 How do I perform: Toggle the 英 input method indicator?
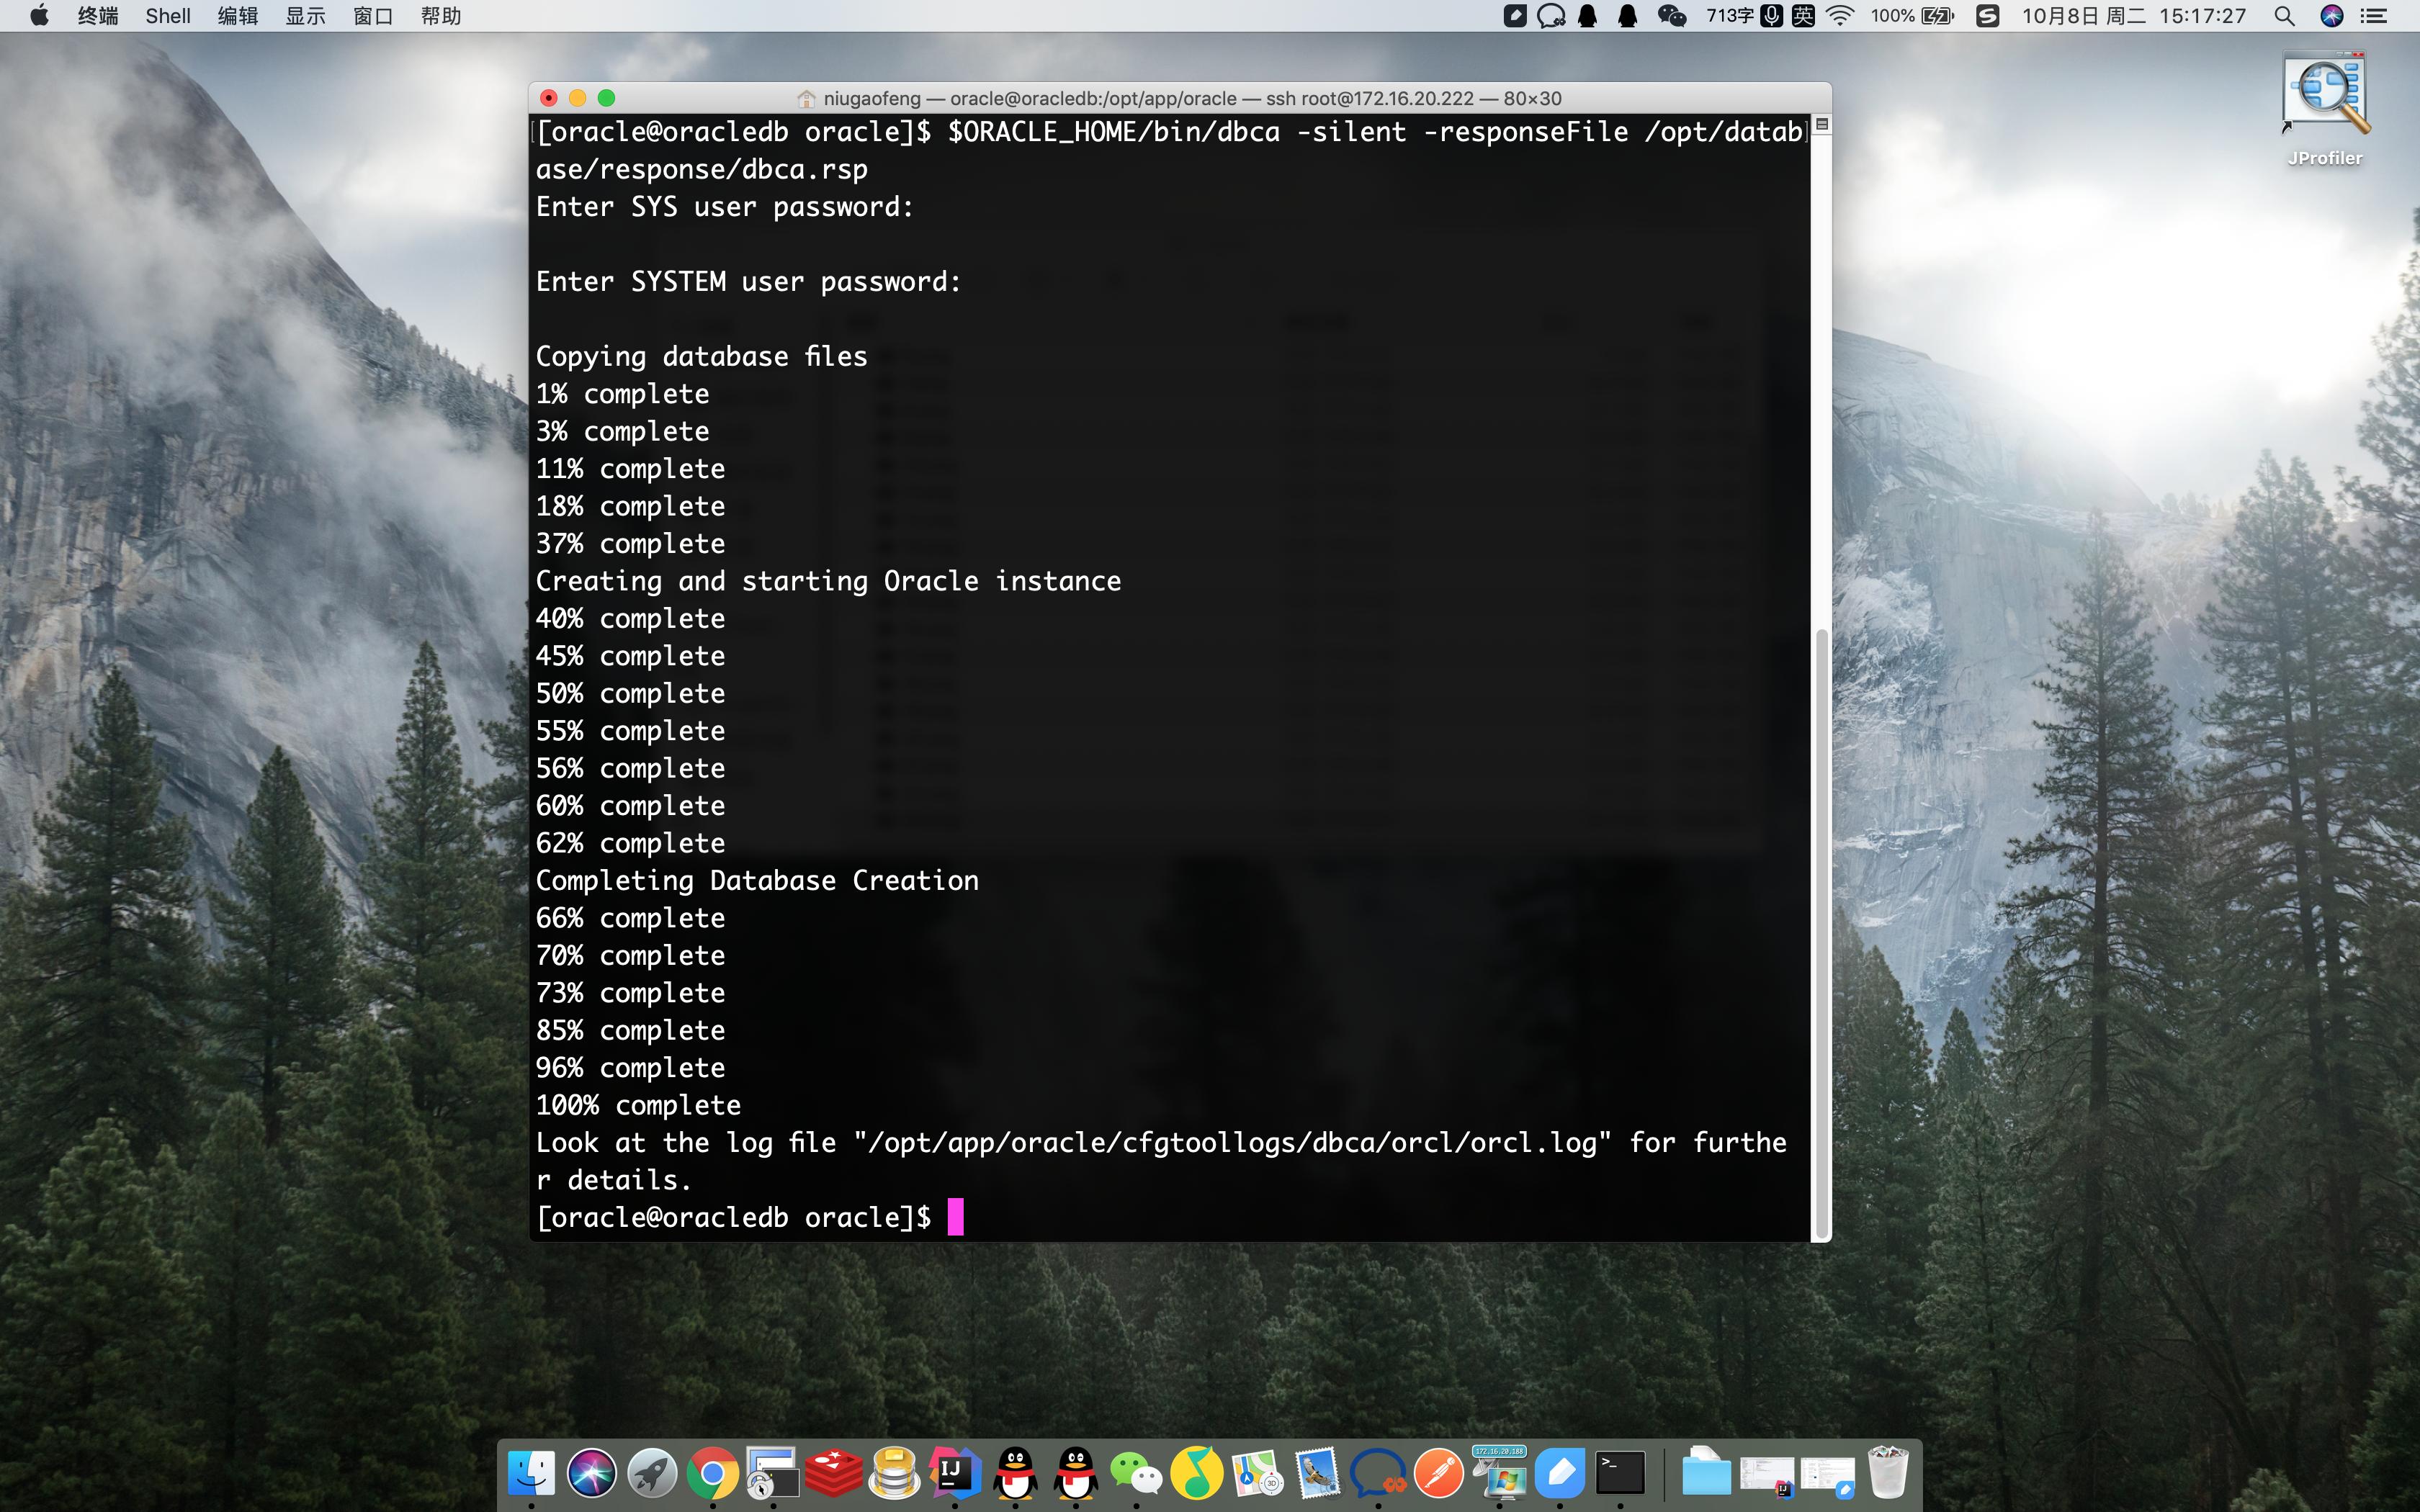(x=1803, y=15)
